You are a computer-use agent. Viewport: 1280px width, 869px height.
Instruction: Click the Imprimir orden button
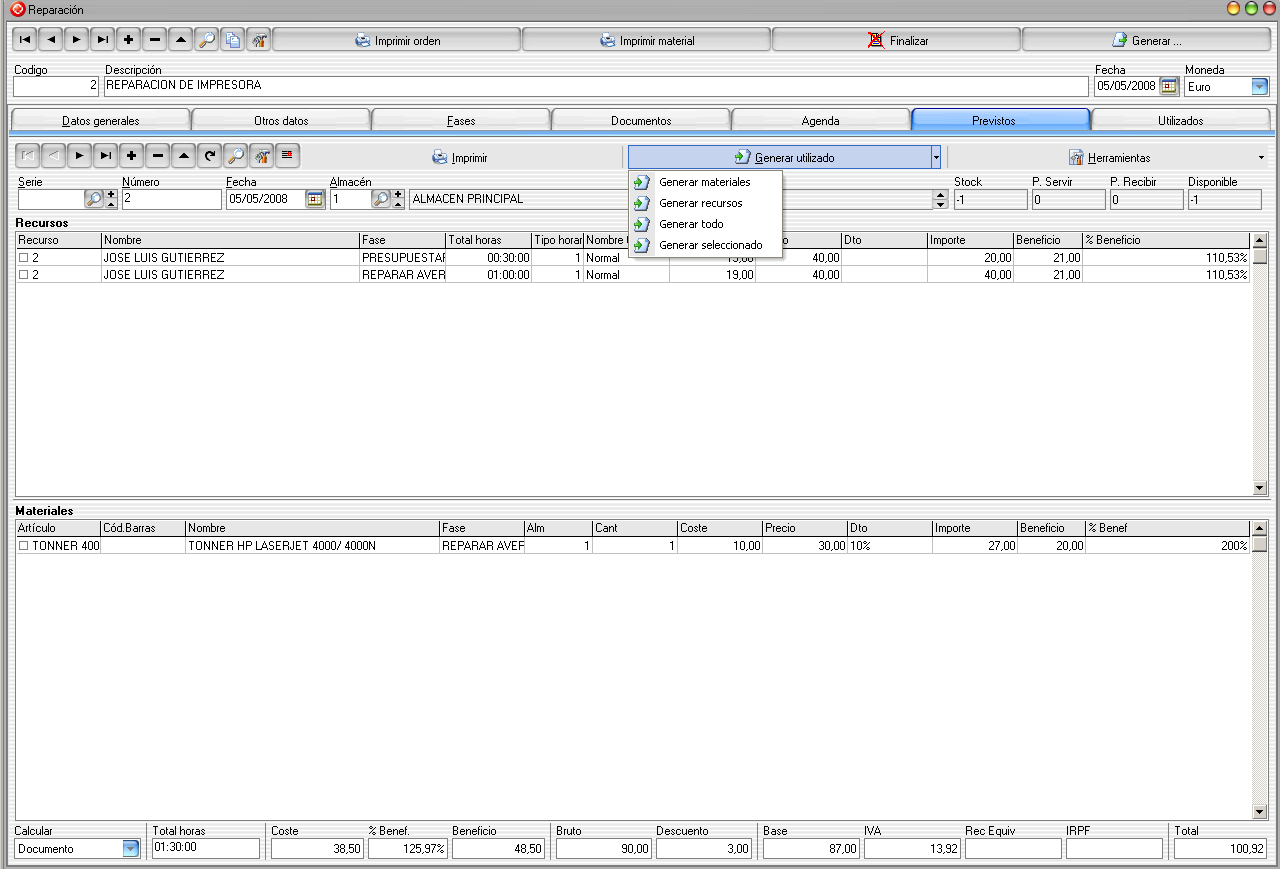click(397, 41)
